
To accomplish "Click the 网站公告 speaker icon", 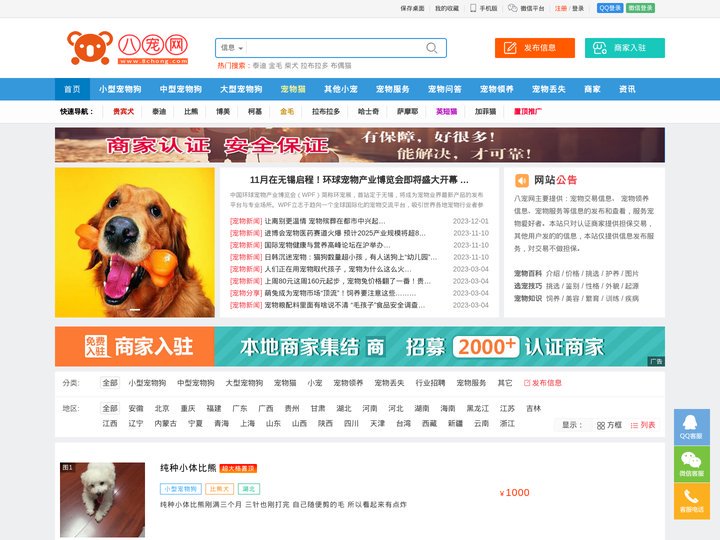I will (522, 180).
